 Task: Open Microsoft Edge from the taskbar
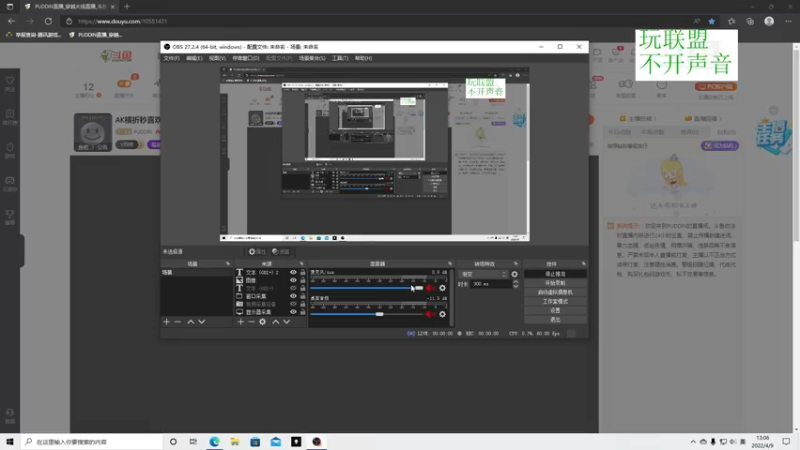coord(214,442)
